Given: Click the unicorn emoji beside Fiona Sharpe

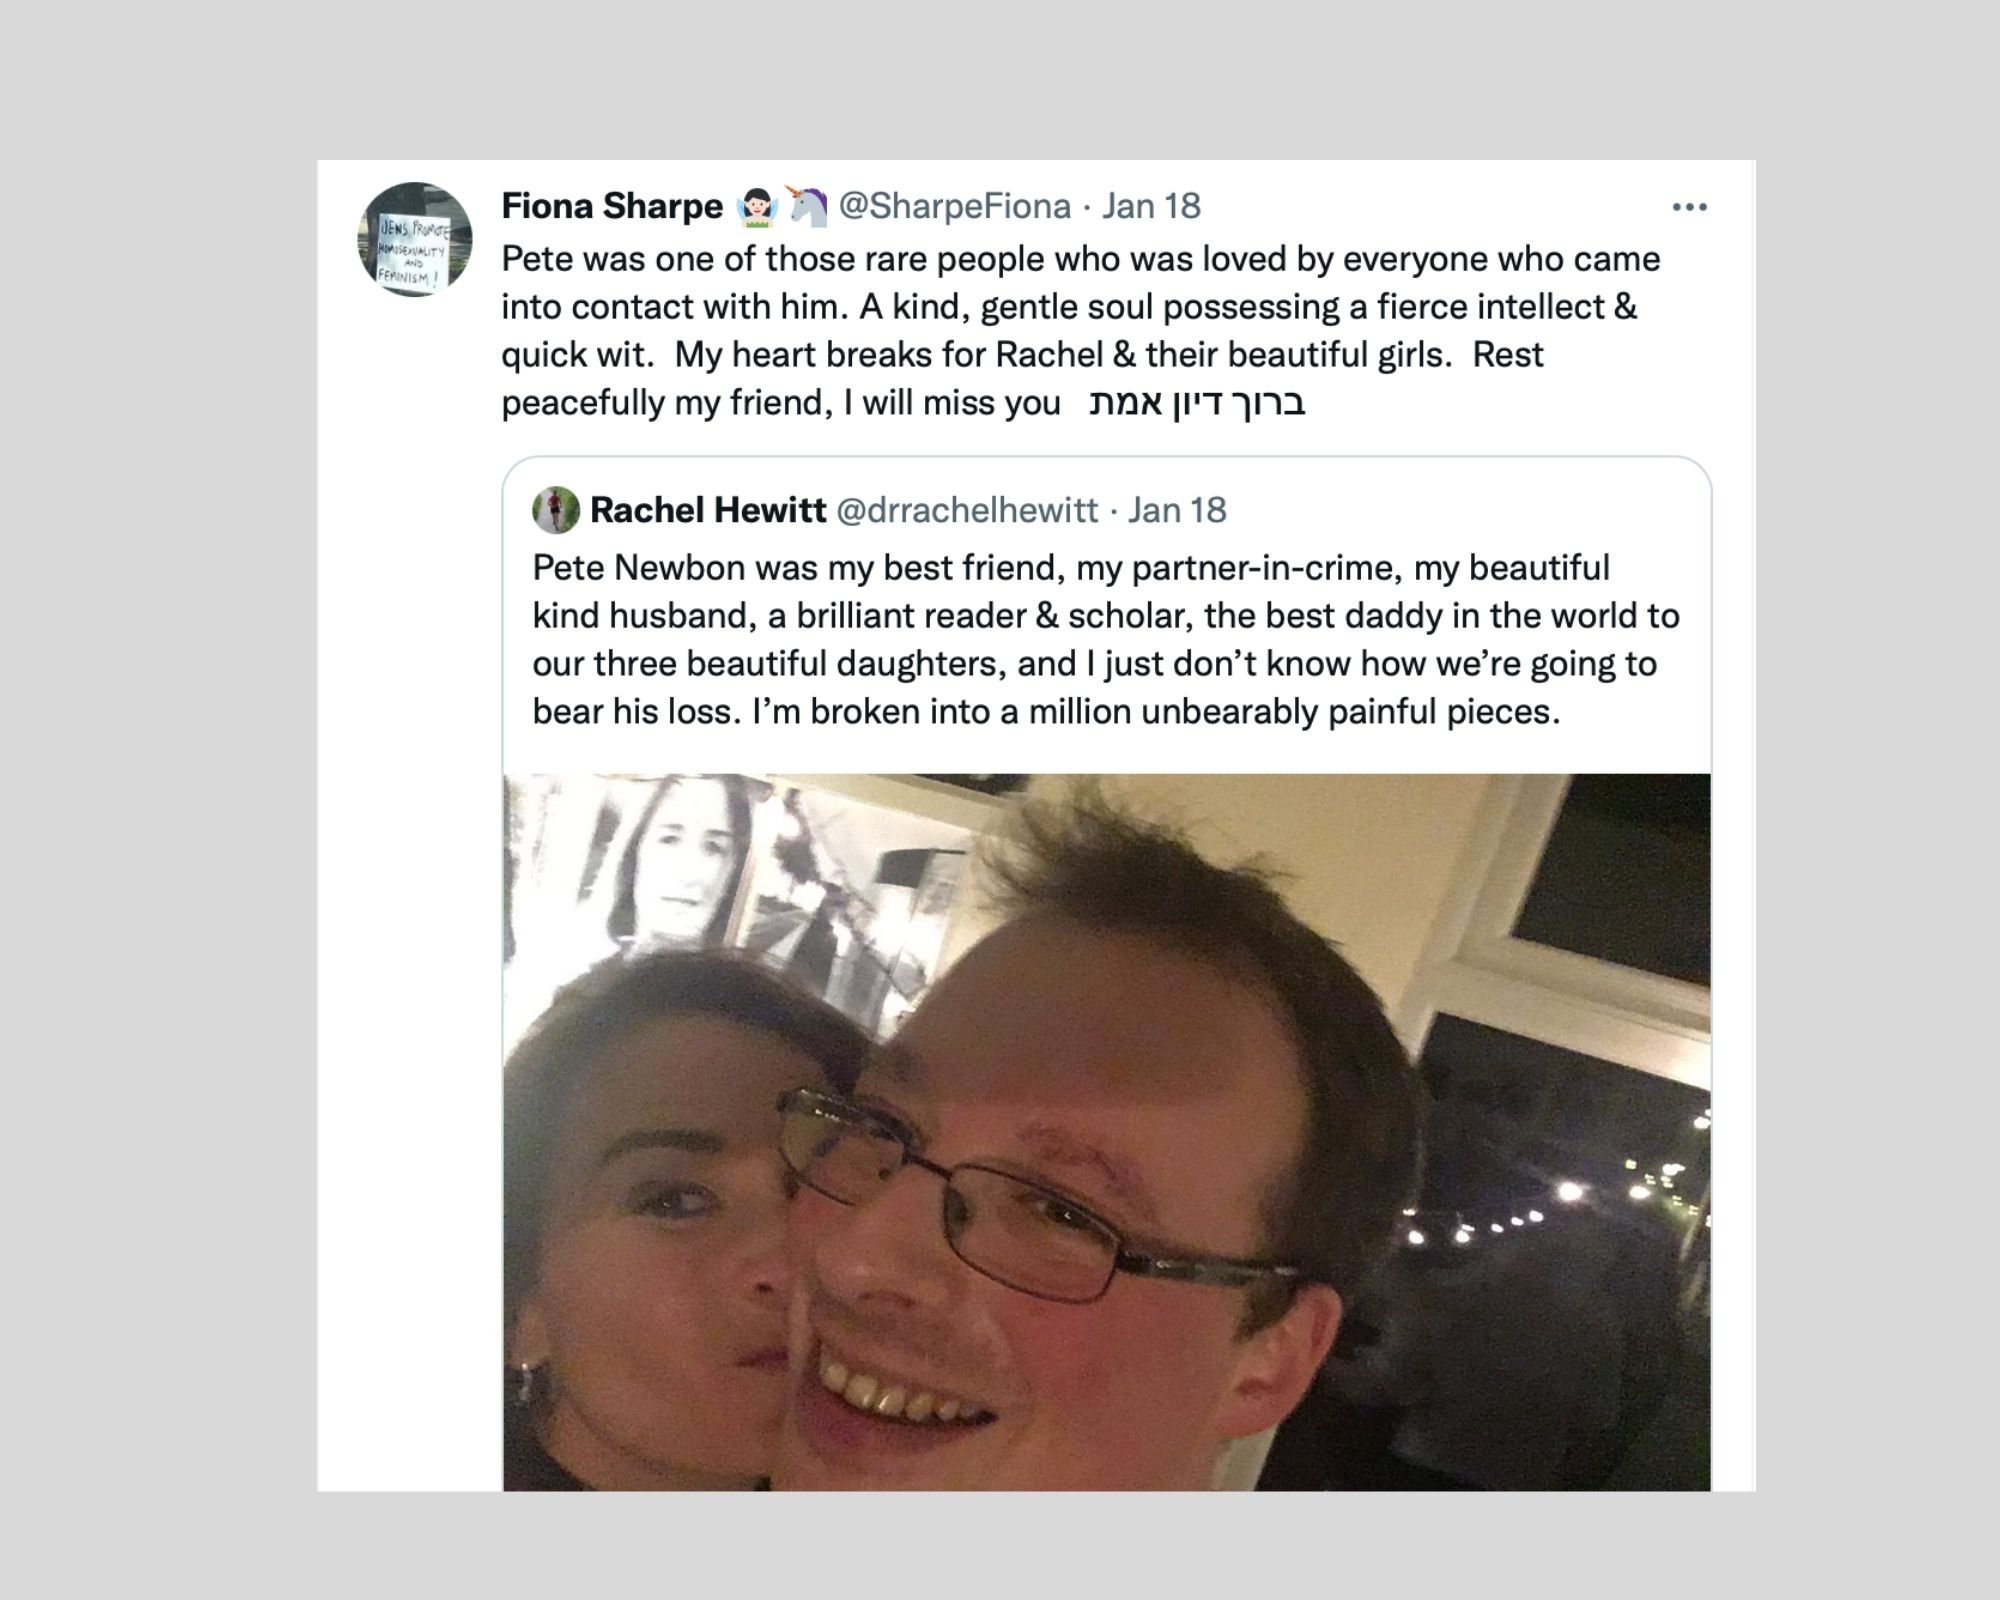Looking at the screenshot, I should (807, 206).
